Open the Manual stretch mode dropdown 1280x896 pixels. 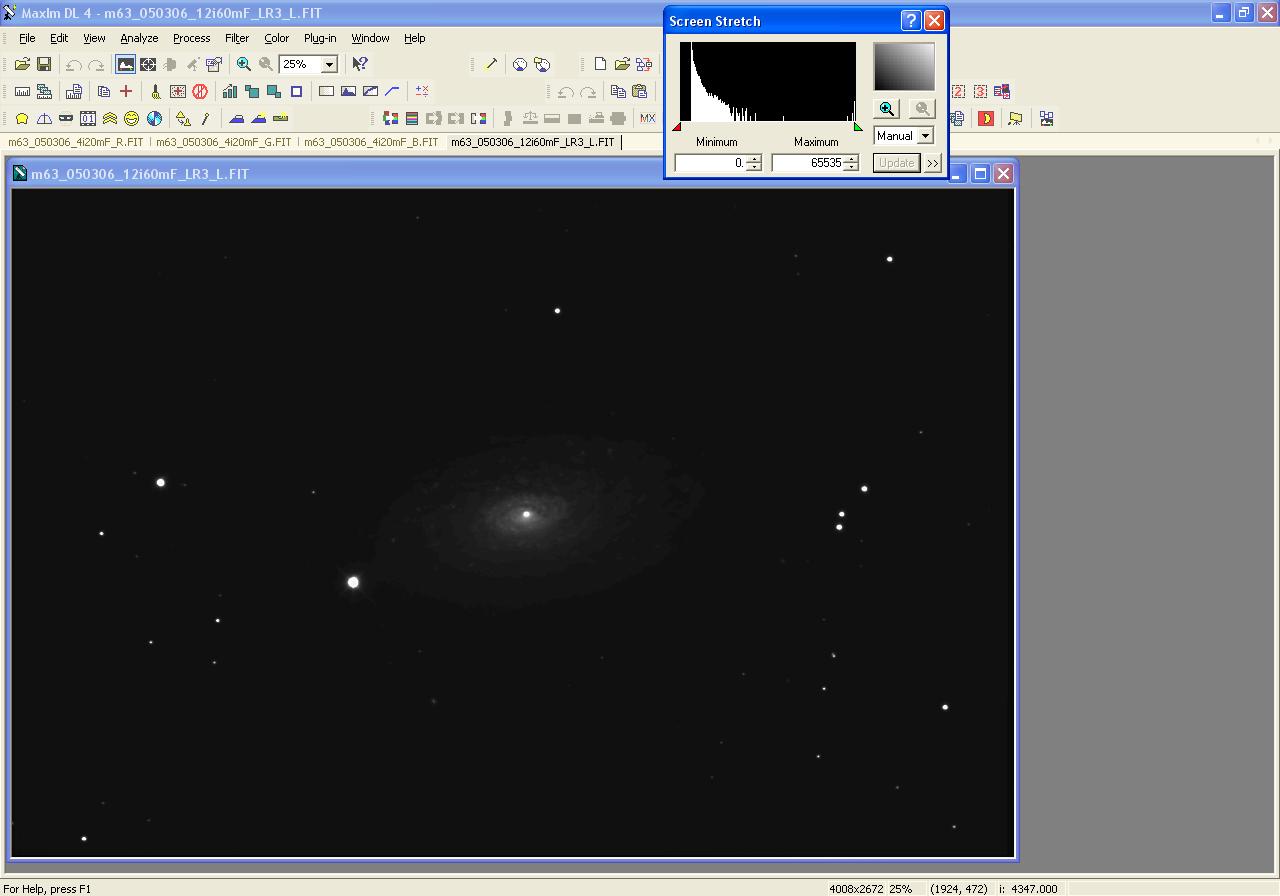[925, 136]
